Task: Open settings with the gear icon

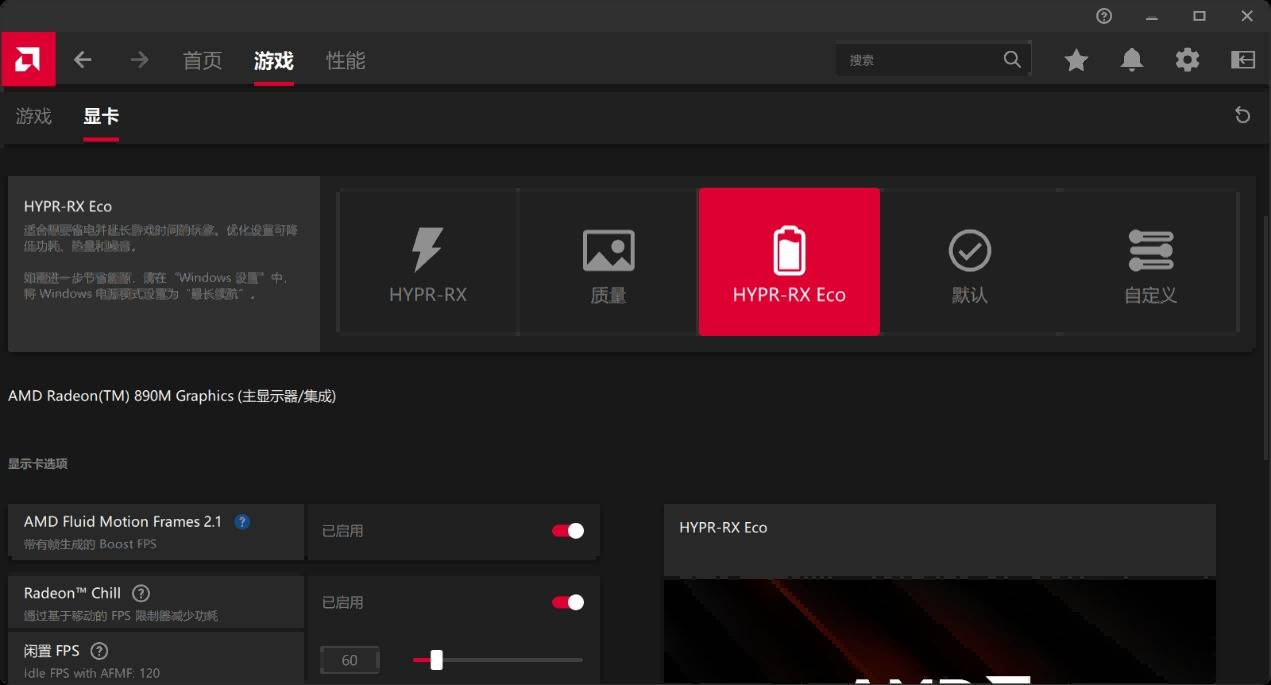Action: pos(1187,60)
